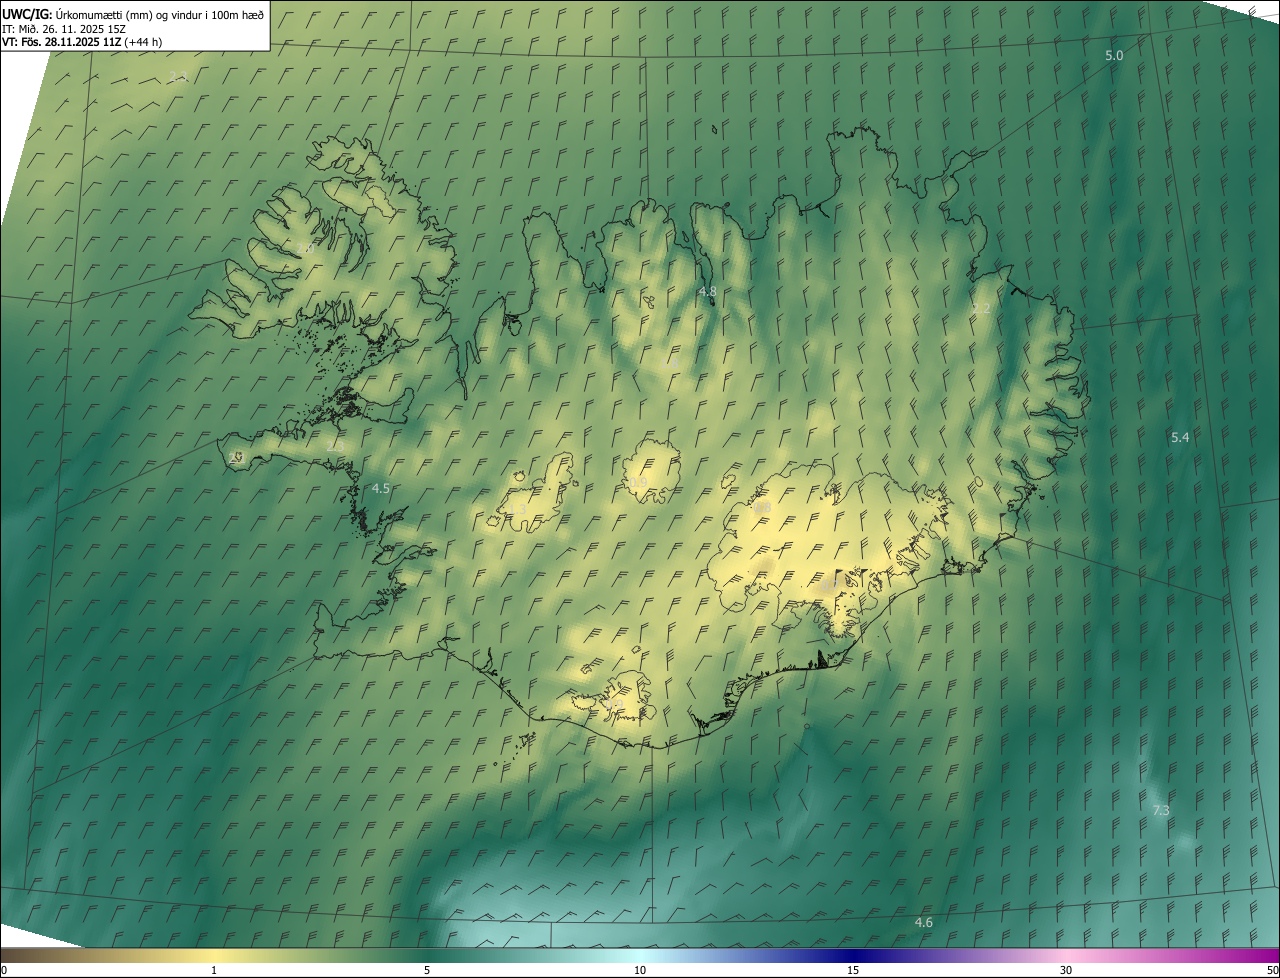The height and width of the screenshot is (978, 1280).
Task: Click the 4.6 value label
Action: (924, 922)
